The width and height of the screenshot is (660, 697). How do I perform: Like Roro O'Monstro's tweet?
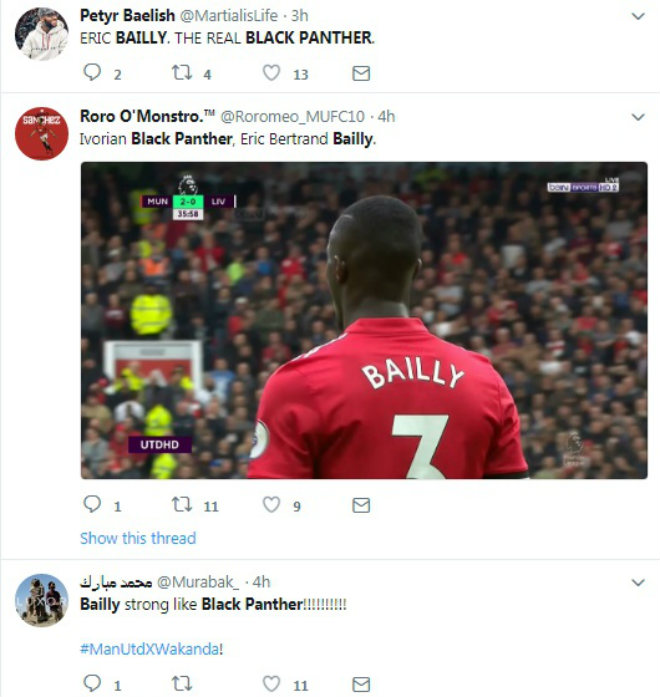pyautogui.click(x=271, y=505)
